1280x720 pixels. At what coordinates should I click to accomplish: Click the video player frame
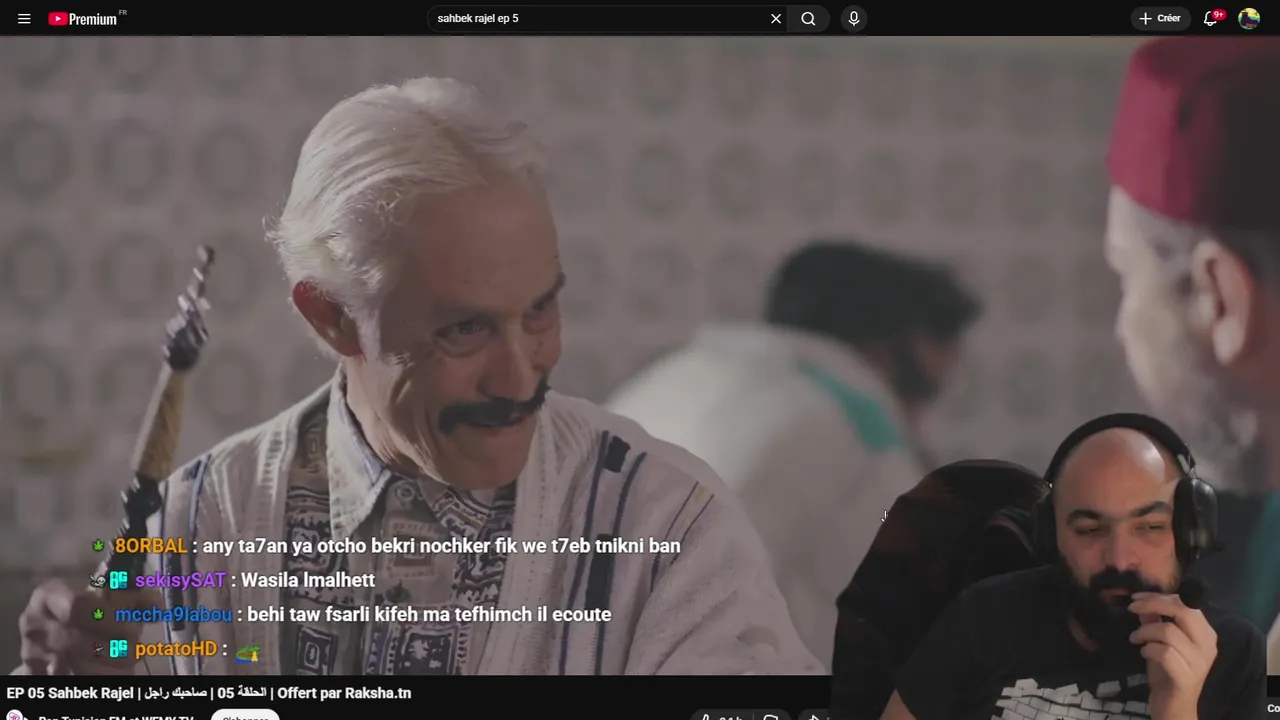(640, 355)
